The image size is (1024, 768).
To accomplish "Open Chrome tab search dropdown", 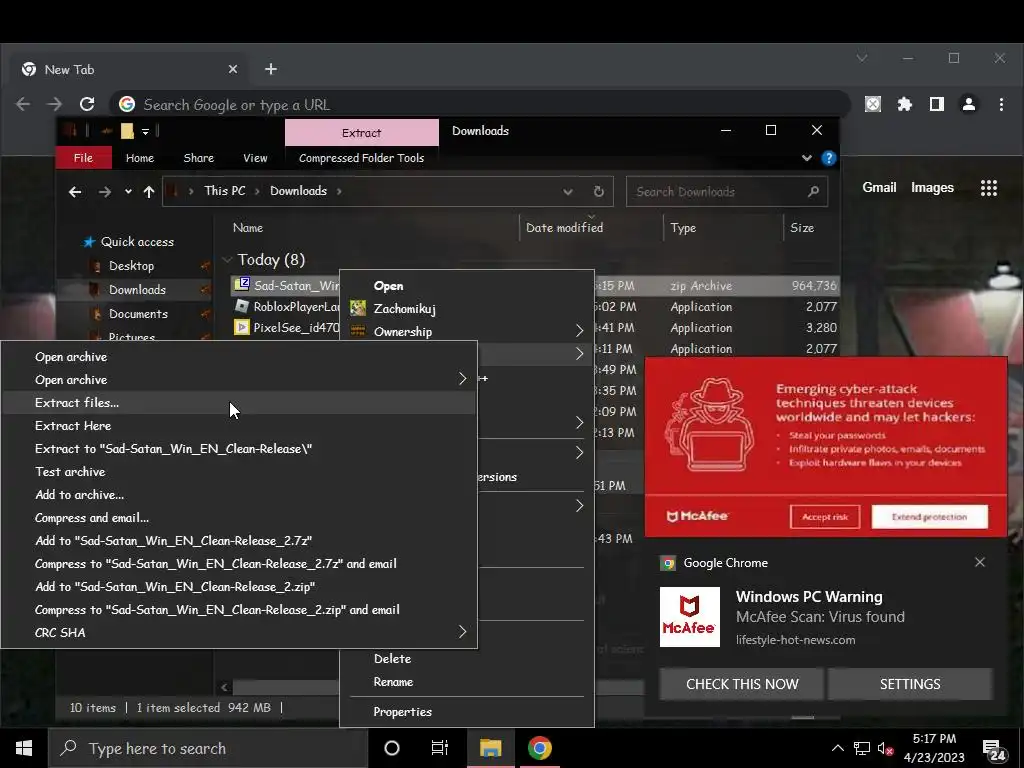I will pyautogui.click(x=862, y=58).
